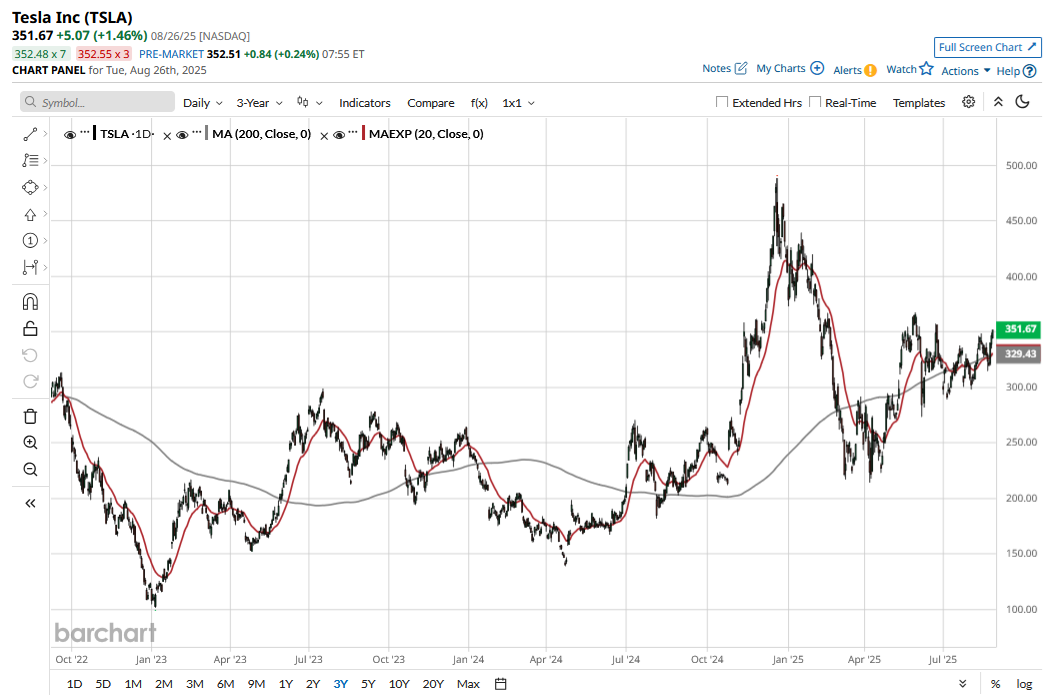Viewport: 1060px width, 698px height.
Task: Open TSLA series more options dots
Action: [85, 130]
